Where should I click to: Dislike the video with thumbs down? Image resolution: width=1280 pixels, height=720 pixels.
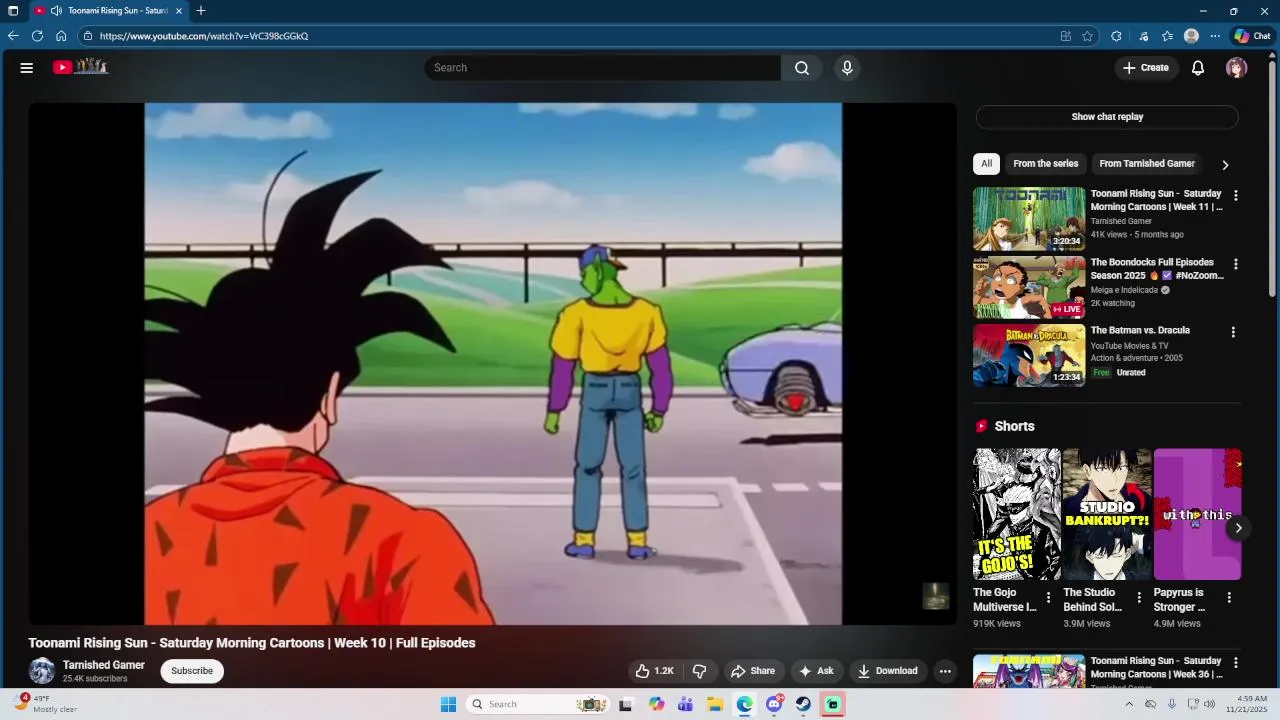point(700,671)
